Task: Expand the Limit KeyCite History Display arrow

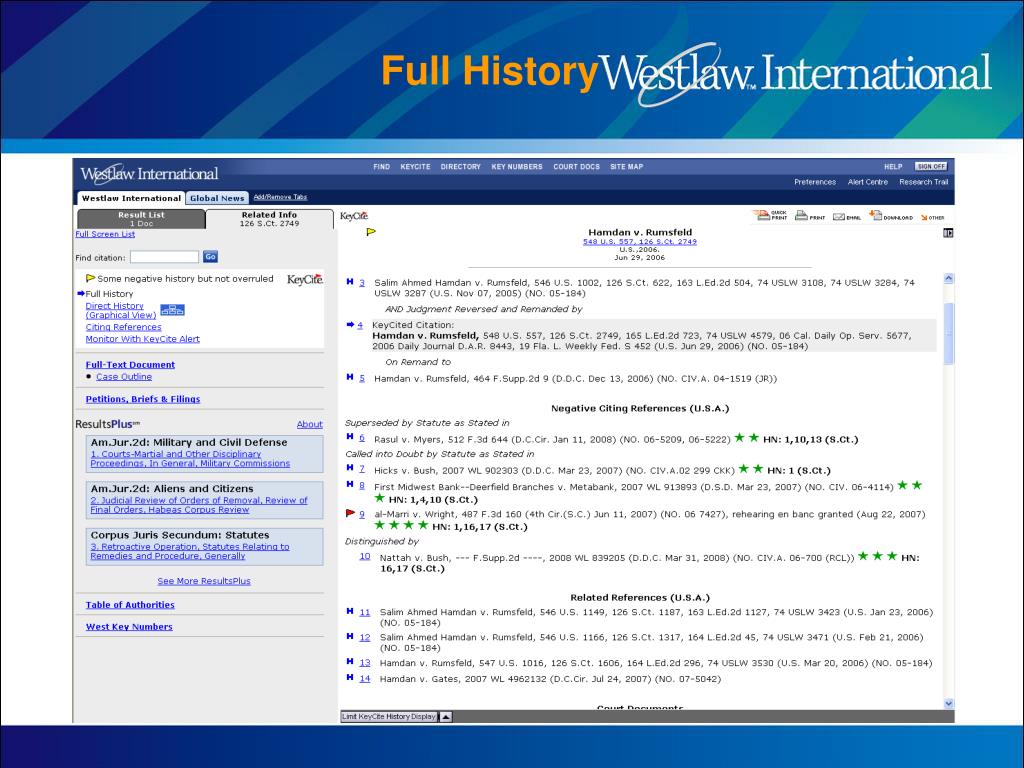Action: 445,716
